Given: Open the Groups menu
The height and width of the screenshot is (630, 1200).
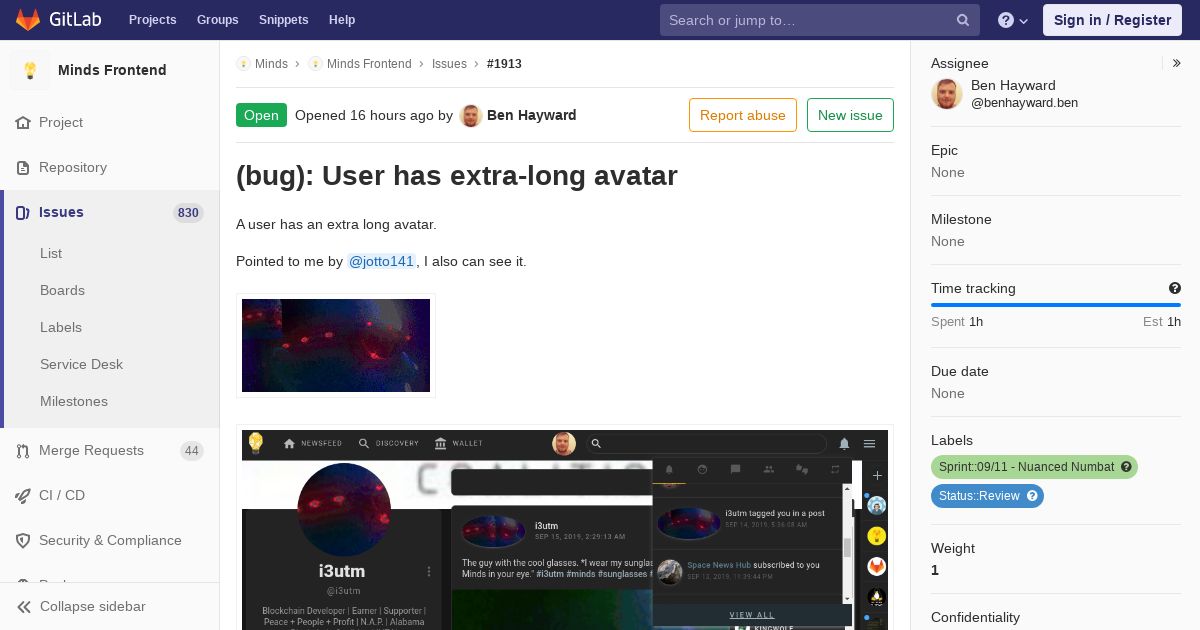Looking at the screenshot, I should coord(217,20).
